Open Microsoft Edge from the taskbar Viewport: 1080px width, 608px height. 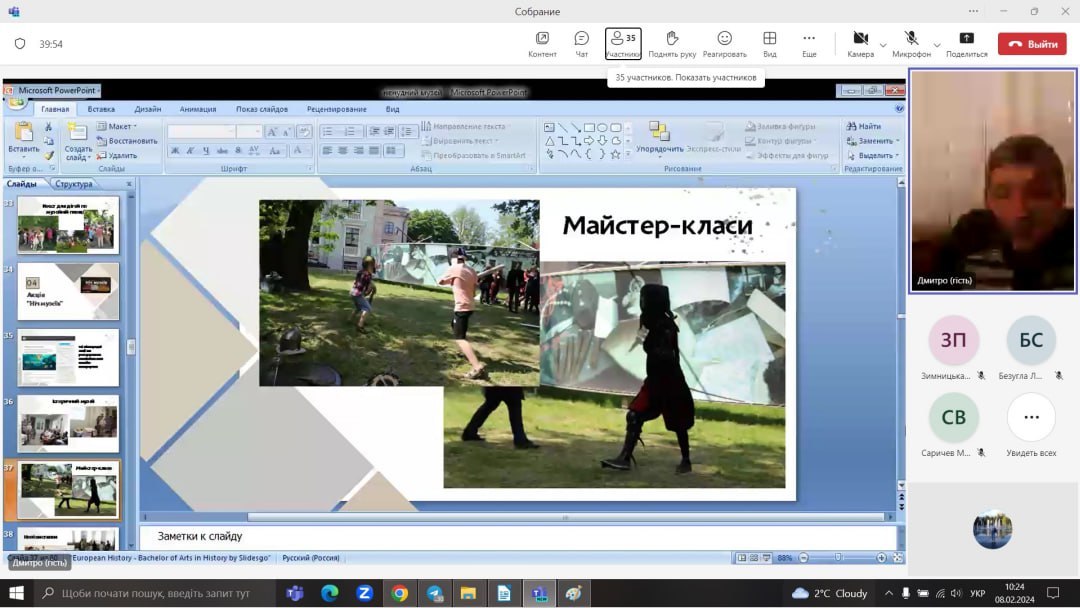click(x=330, y=593)
